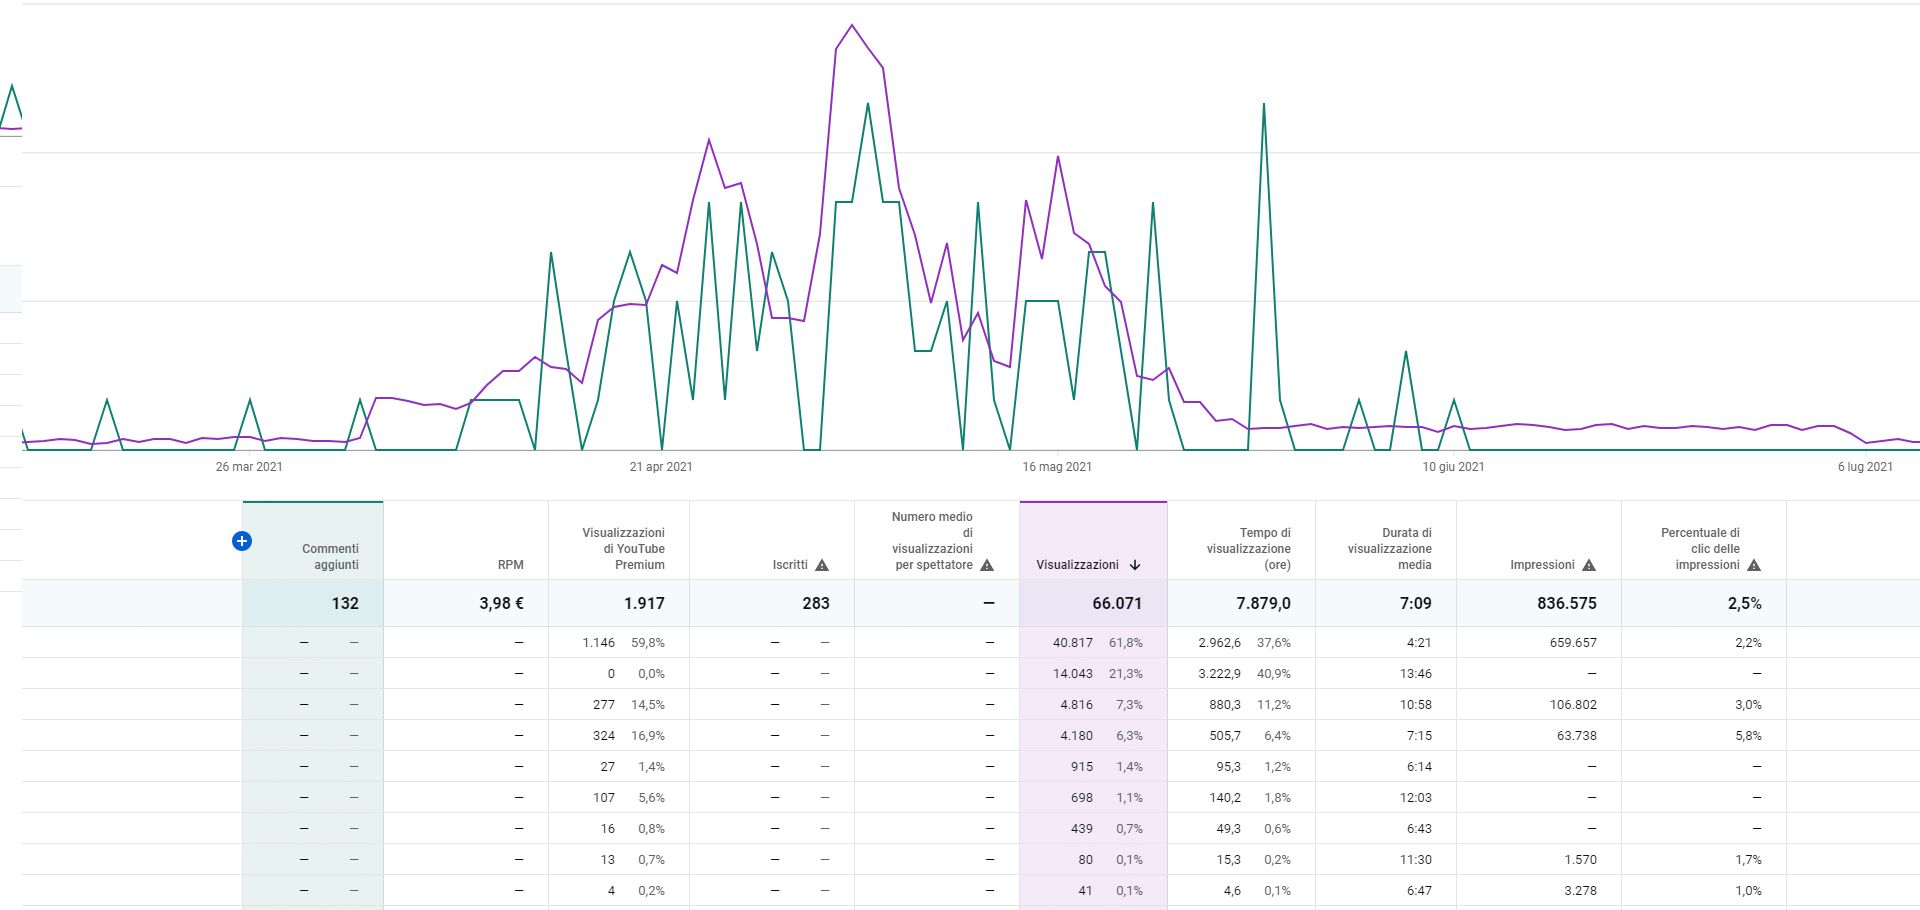Viewport: 1920px width, 910px height.
Task: Click total watch time 7.879,0
Action: (1263, 603)
